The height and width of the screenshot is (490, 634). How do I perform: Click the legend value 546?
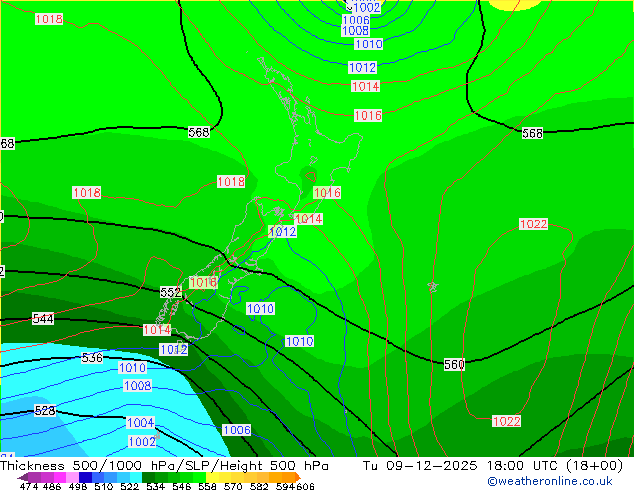point(182,486)
